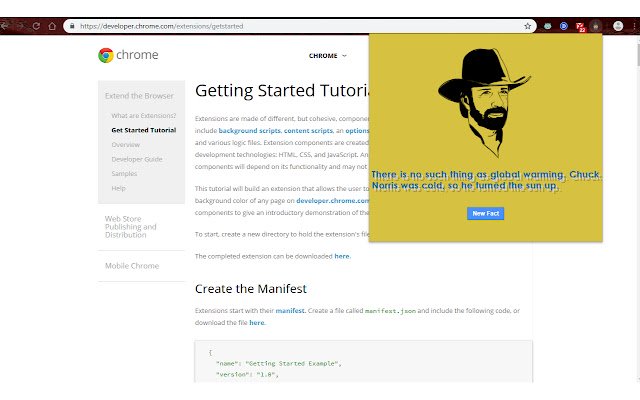
Task: Follow the developer.chrome.com link in paragraph
Action: [x=332, y=201]
